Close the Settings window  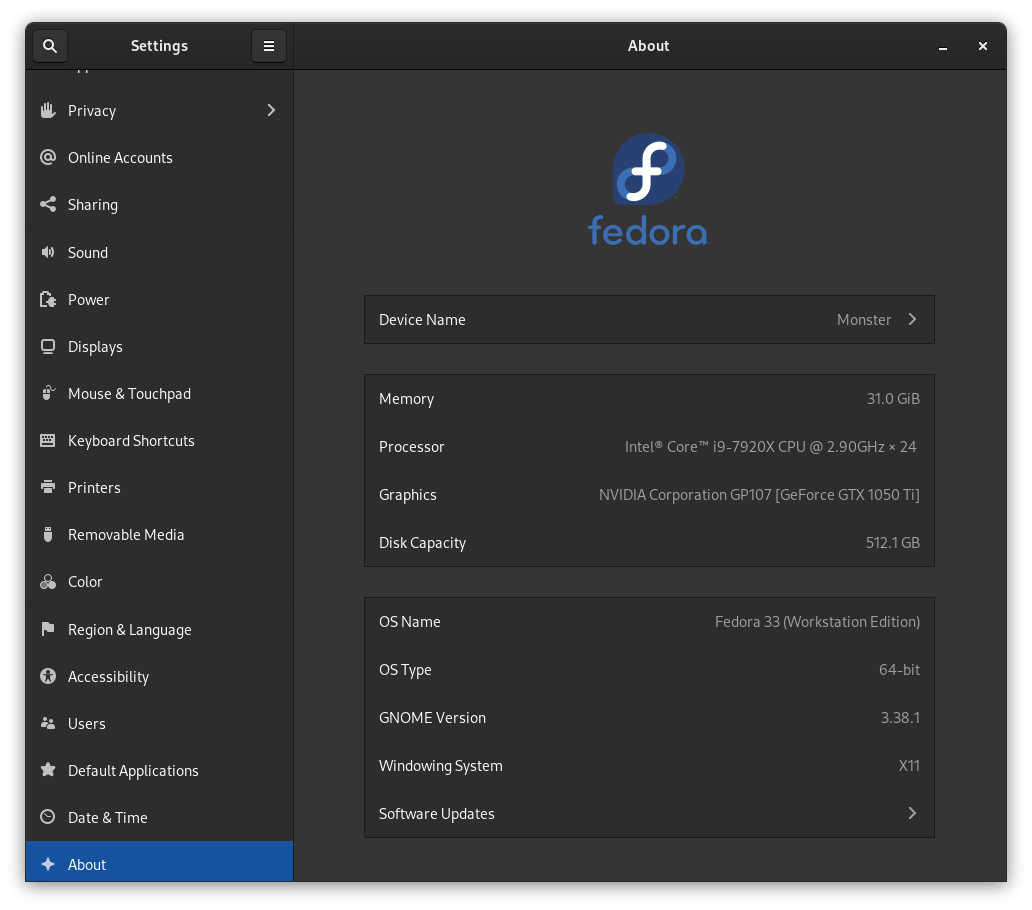tap(983, 46)
